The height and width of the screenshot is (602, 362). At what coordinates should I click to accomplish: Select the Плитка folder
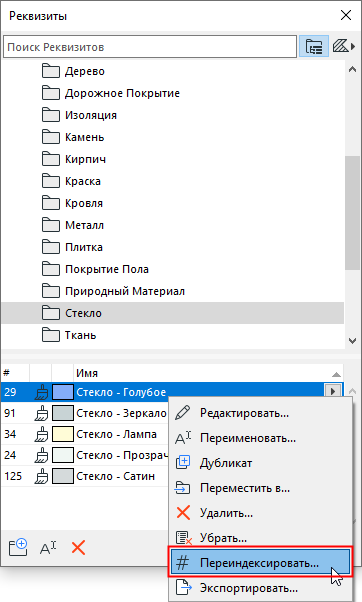172,247
